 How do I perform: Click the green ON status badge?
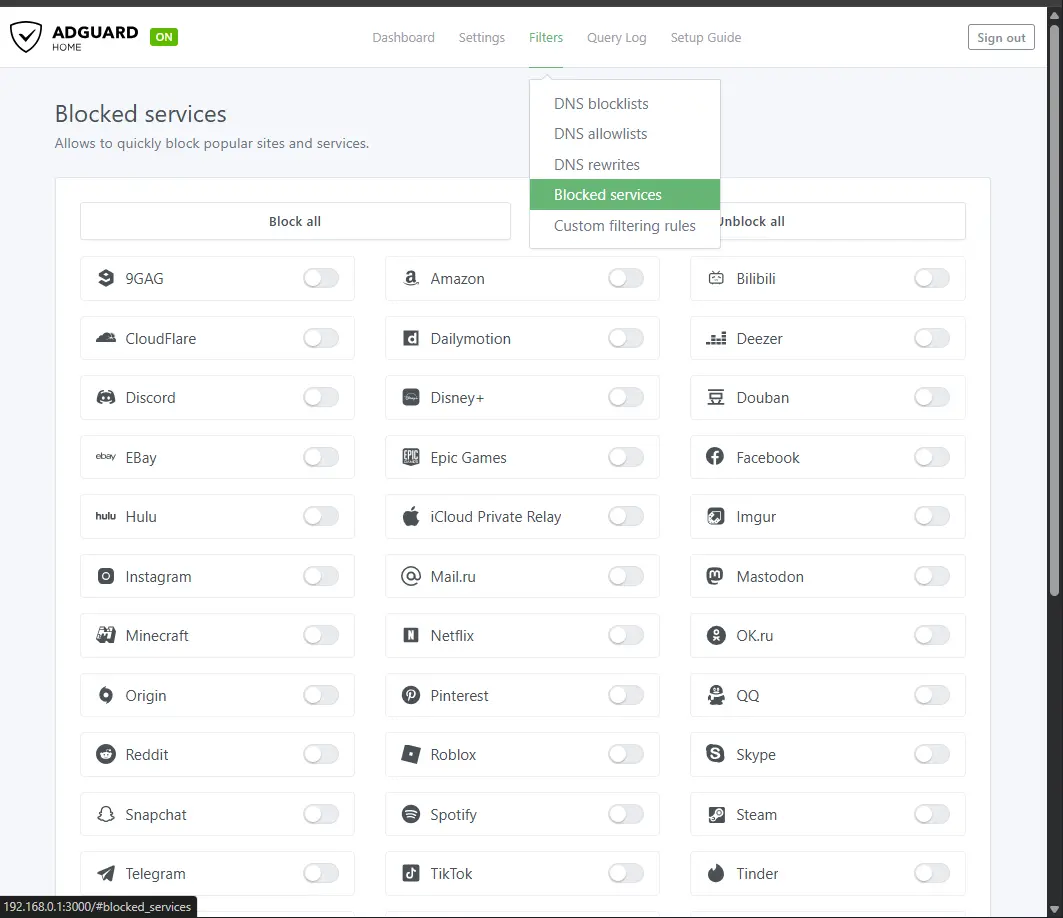163,37
